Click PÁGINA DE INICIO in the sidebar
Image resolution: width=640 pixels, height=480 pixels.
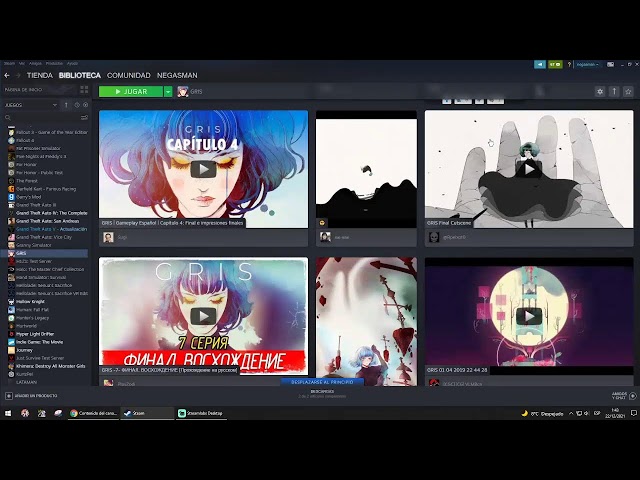23,89
